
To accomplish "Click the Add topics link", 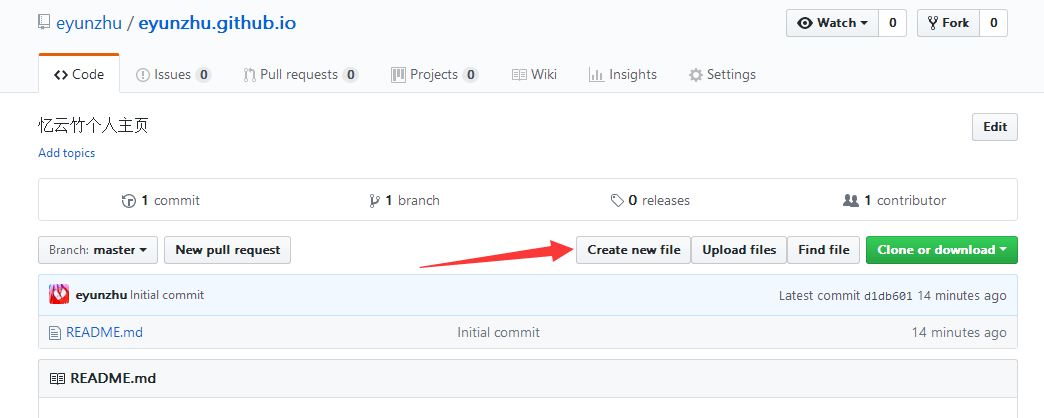I will 67,153.
